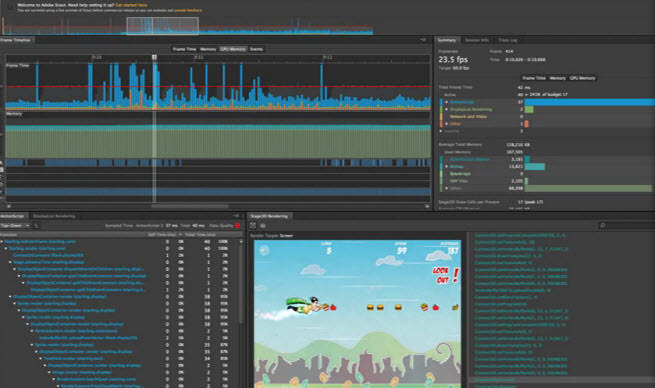Click the blue ActionScript bar in Summary
The width and height of the screenshot is (655, 388).
click(589, 102)
